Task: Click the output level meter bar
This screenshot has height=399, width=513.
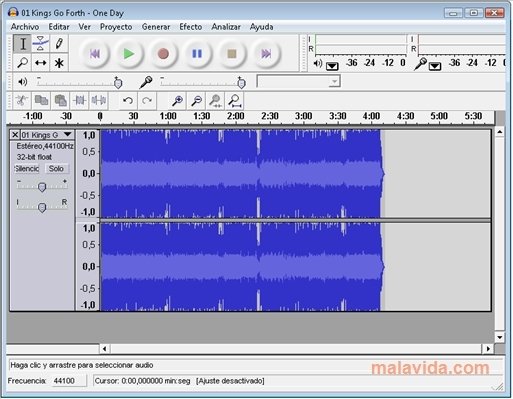Action: (361, 44)
